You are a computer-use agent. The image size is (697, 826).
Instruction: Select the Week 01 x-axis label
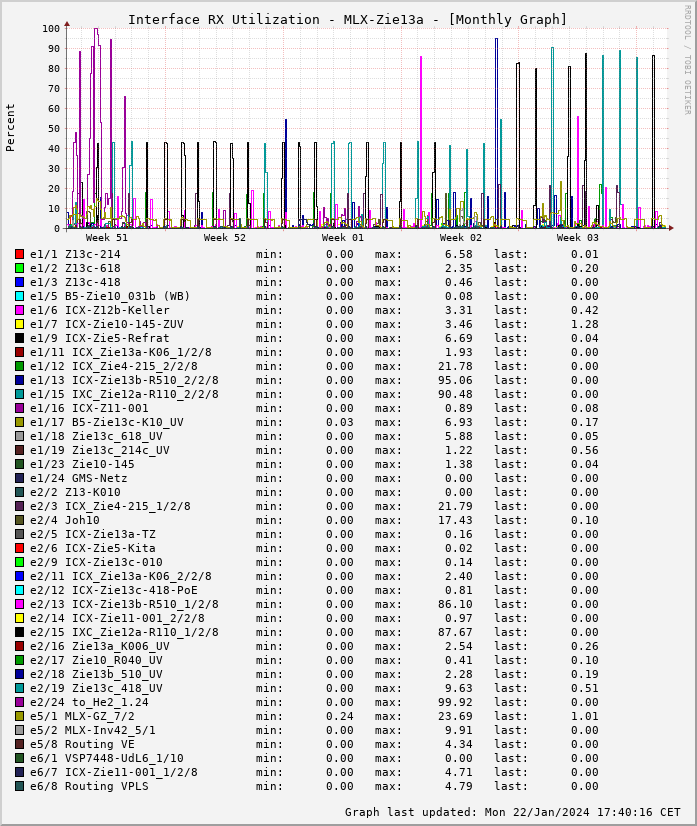pyautogui.click(x=343, y=238)
